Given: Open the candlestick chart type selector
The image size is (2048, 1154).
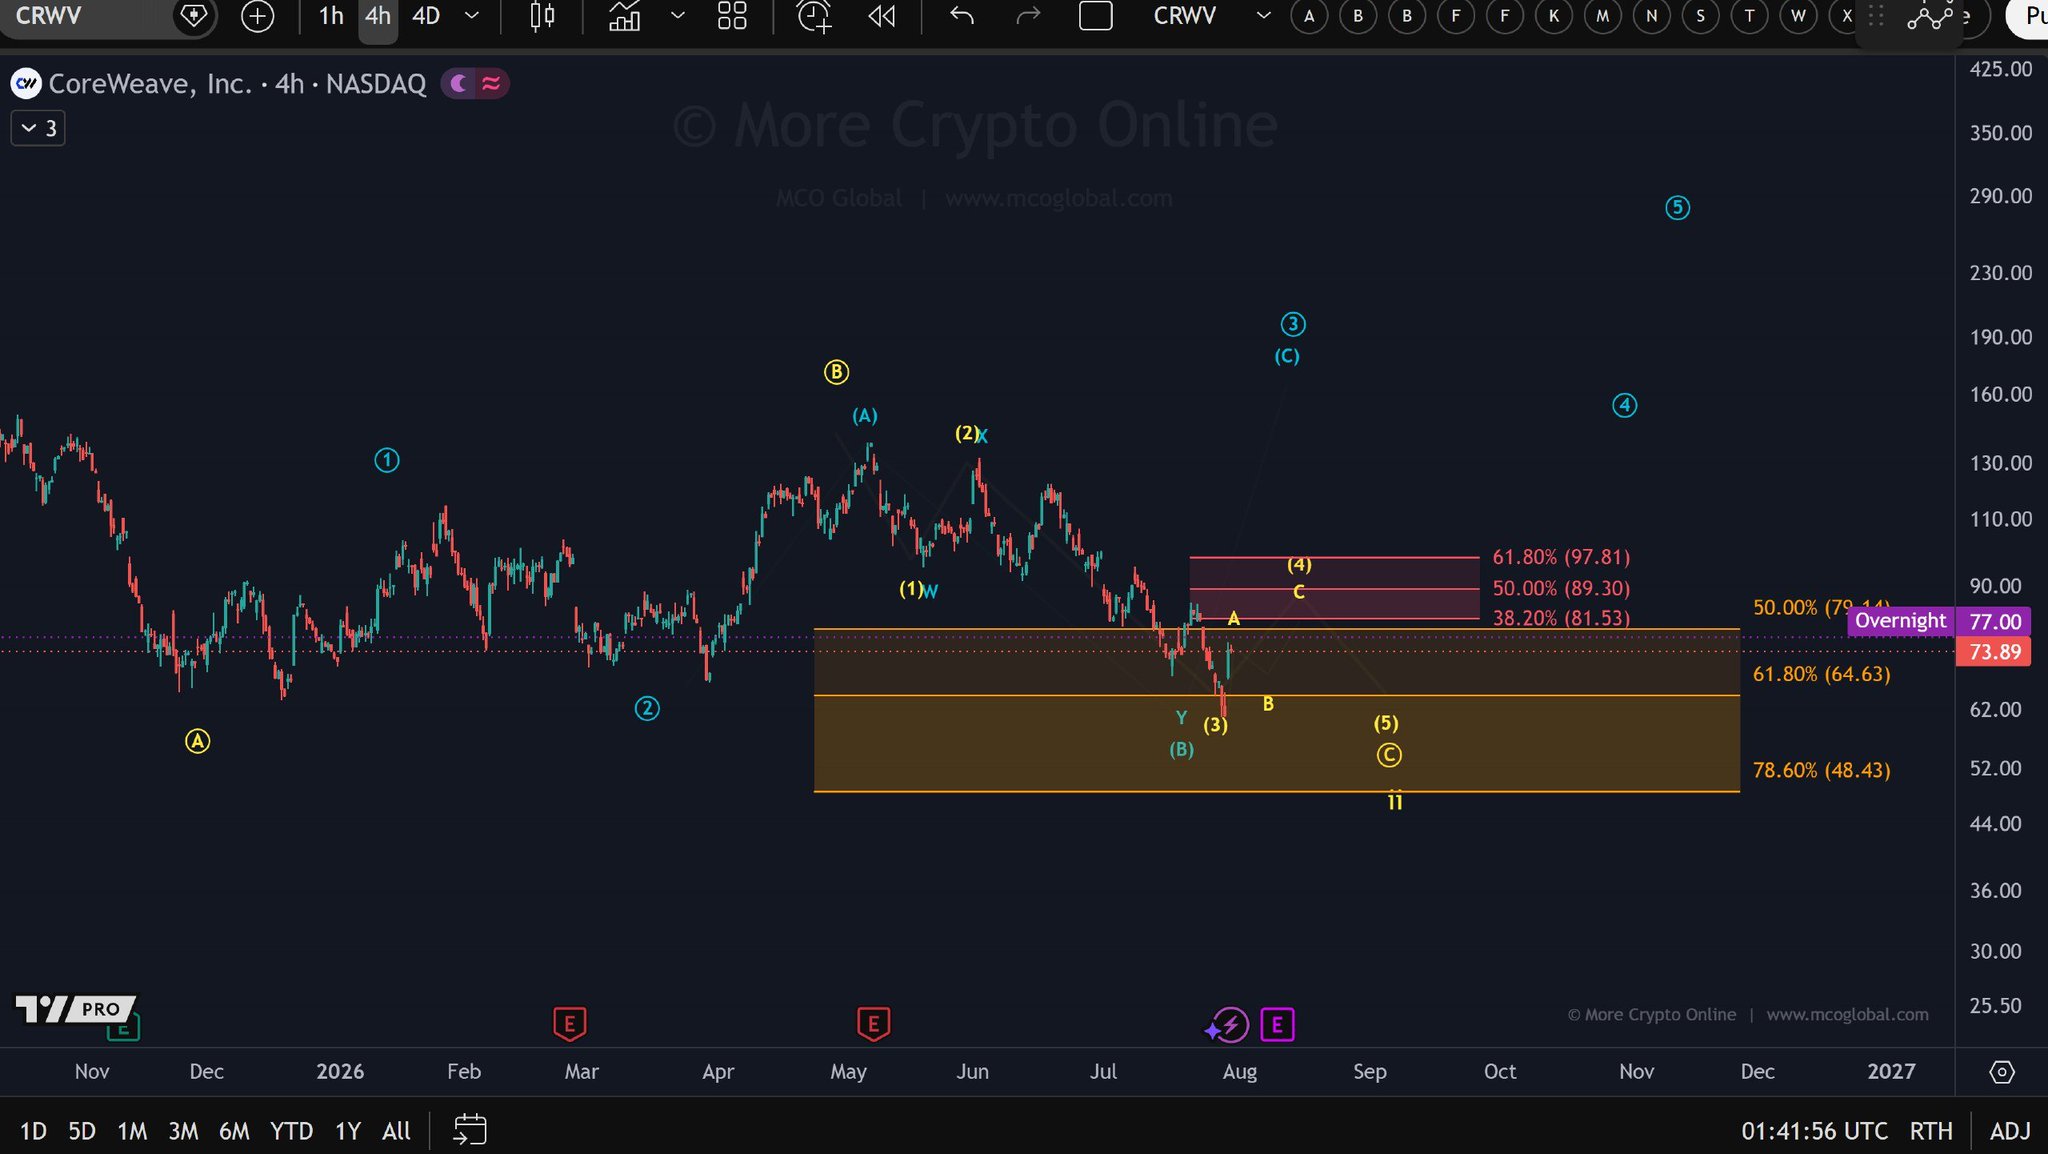Looking at the screenshot, I should tap(542, 16).
